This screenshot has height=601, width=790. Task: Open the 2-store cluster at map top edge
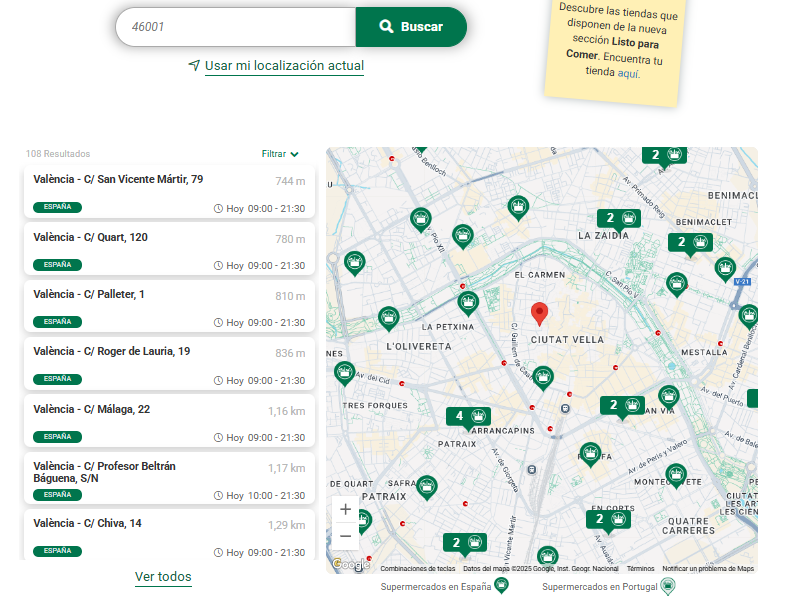click(x=665, y=155)
